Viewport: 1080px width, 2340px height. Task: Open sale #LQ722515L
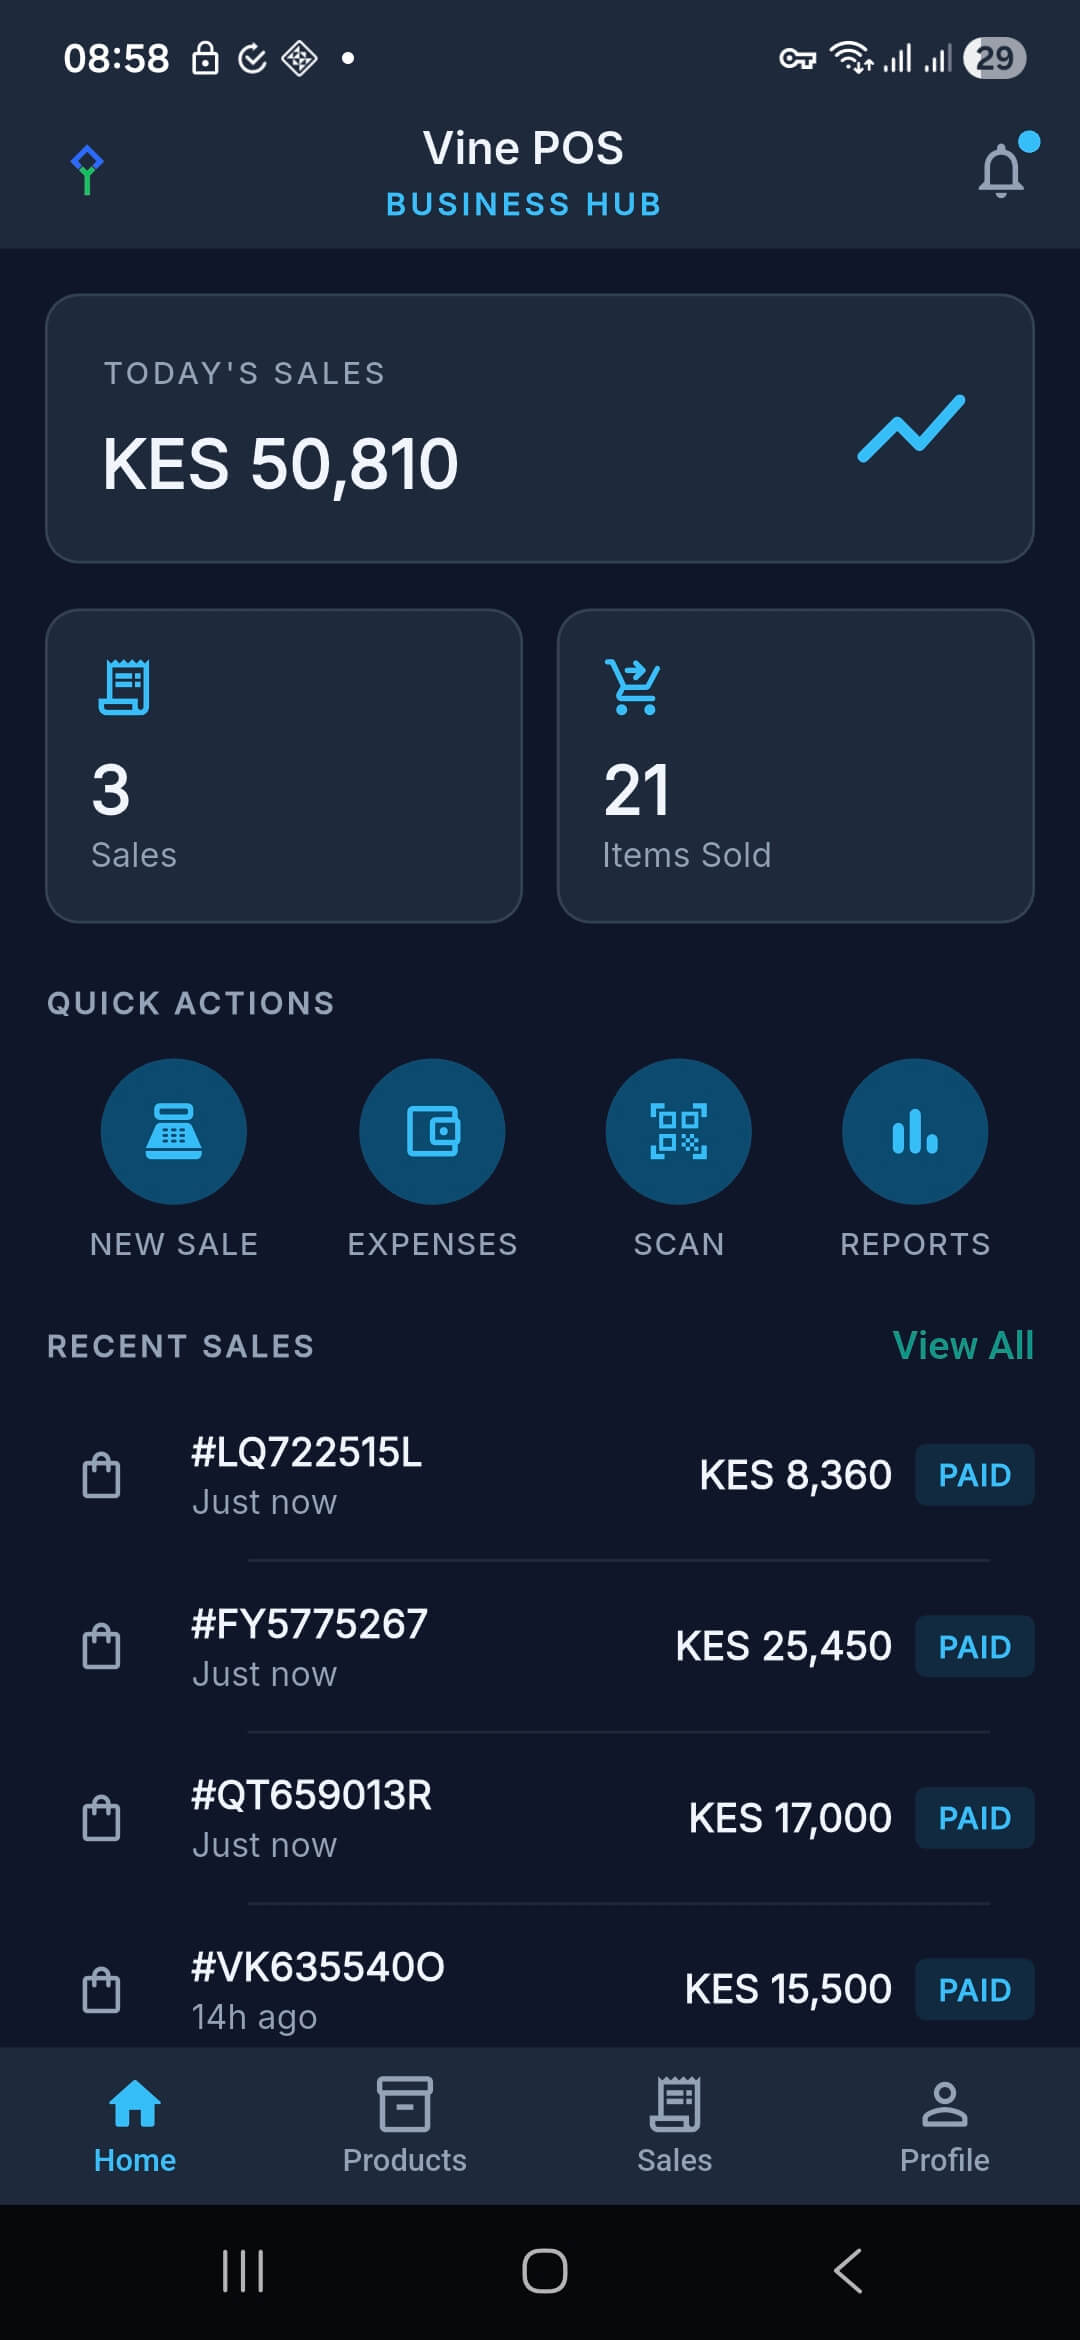point(540,1475)
